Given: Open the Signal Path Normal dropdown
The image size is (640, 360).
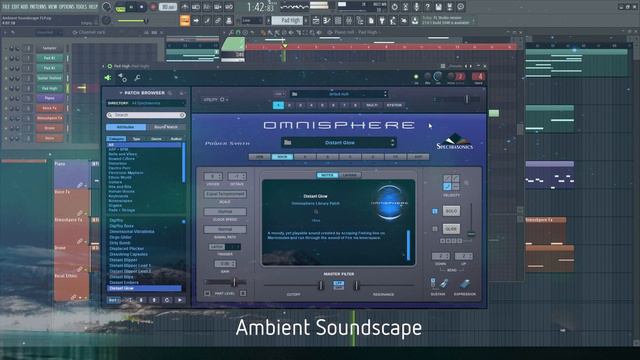Looking at the screenshot, I should pyautogui.click(x=225, y=229).
